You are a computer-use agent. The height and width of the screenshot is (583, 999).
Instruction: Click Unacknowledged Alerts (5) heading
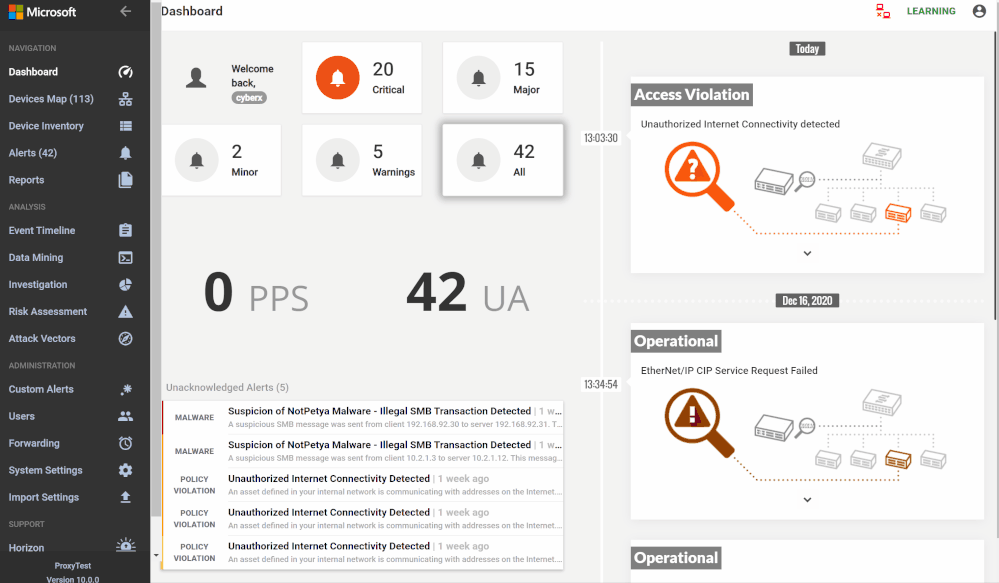[x=227, y=387]
